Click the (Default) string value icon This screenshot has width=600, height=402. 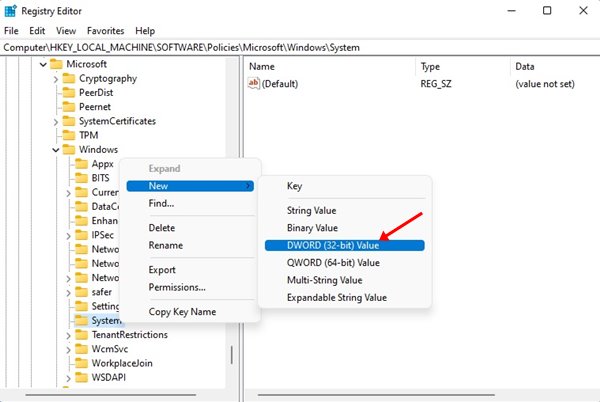click(254, 85)
